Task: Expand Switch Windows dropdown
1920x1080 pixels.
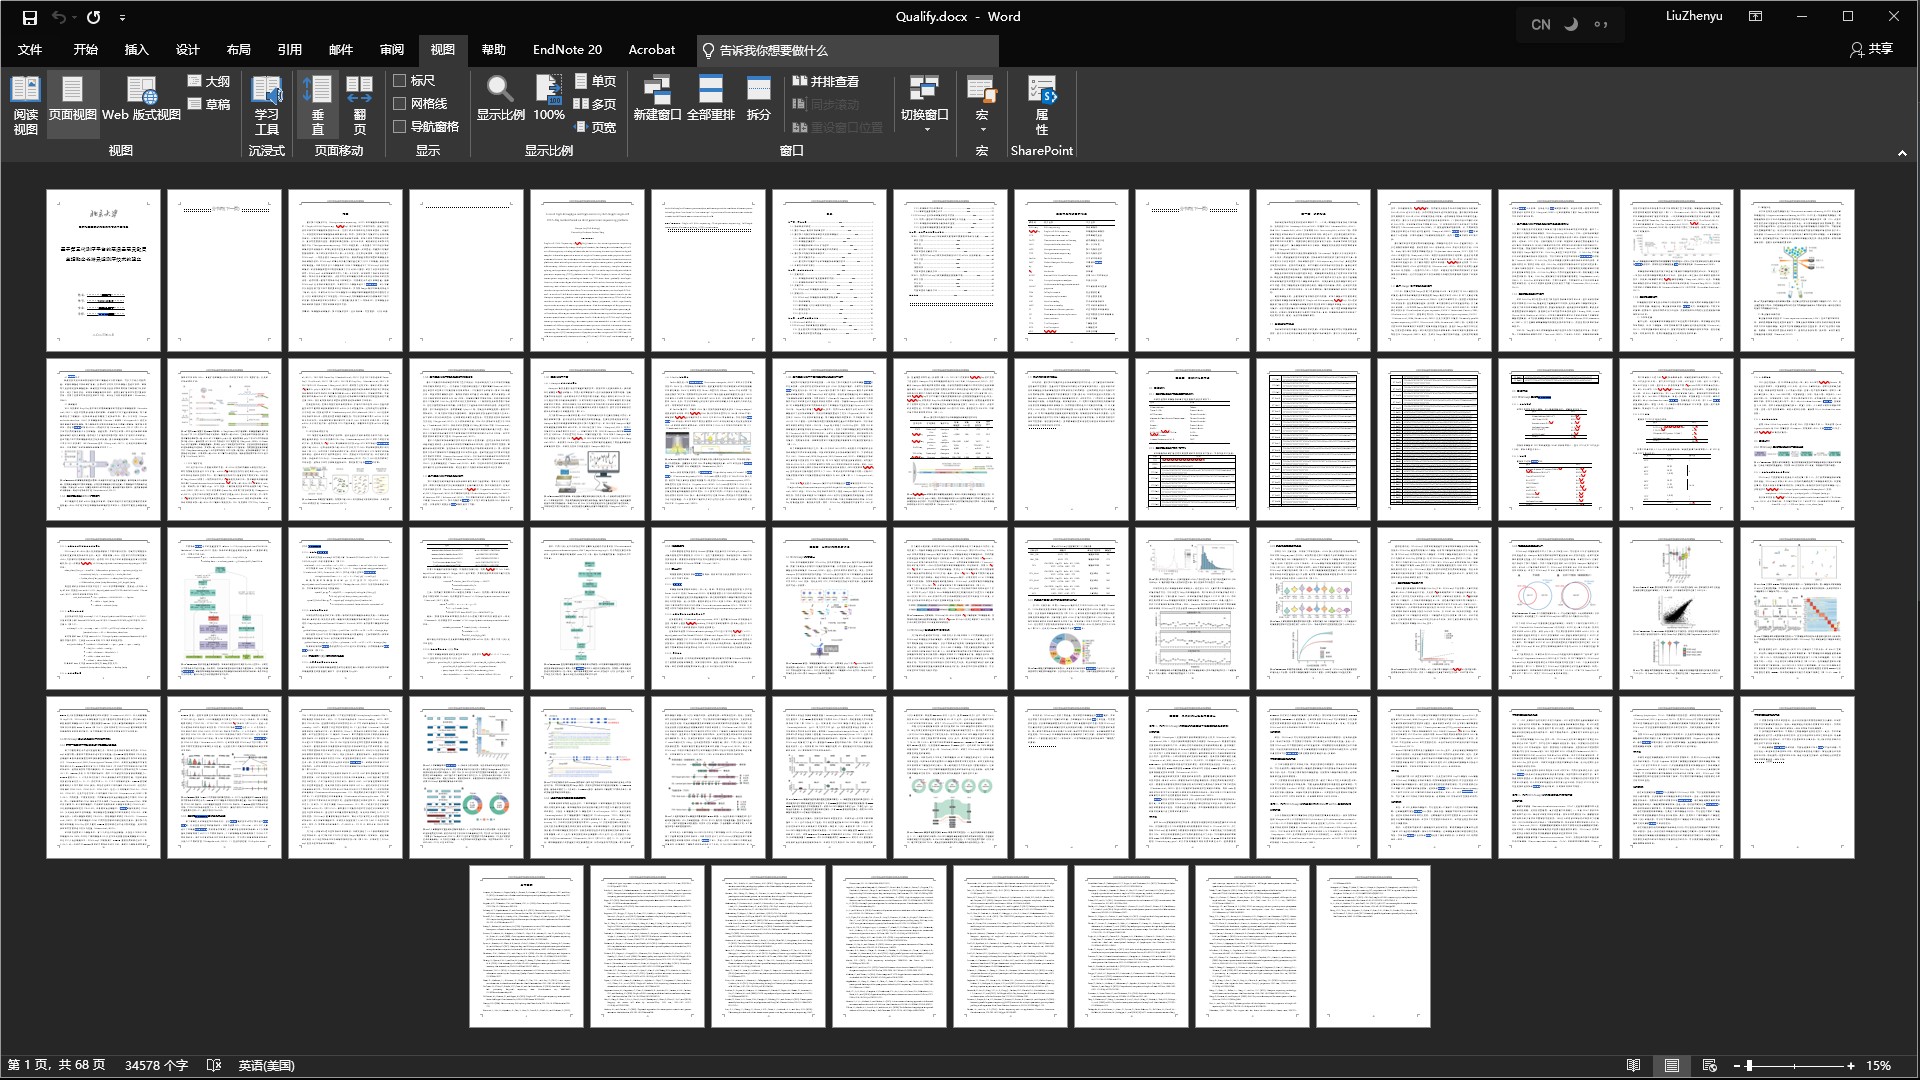Action: (x=925, y=128)
